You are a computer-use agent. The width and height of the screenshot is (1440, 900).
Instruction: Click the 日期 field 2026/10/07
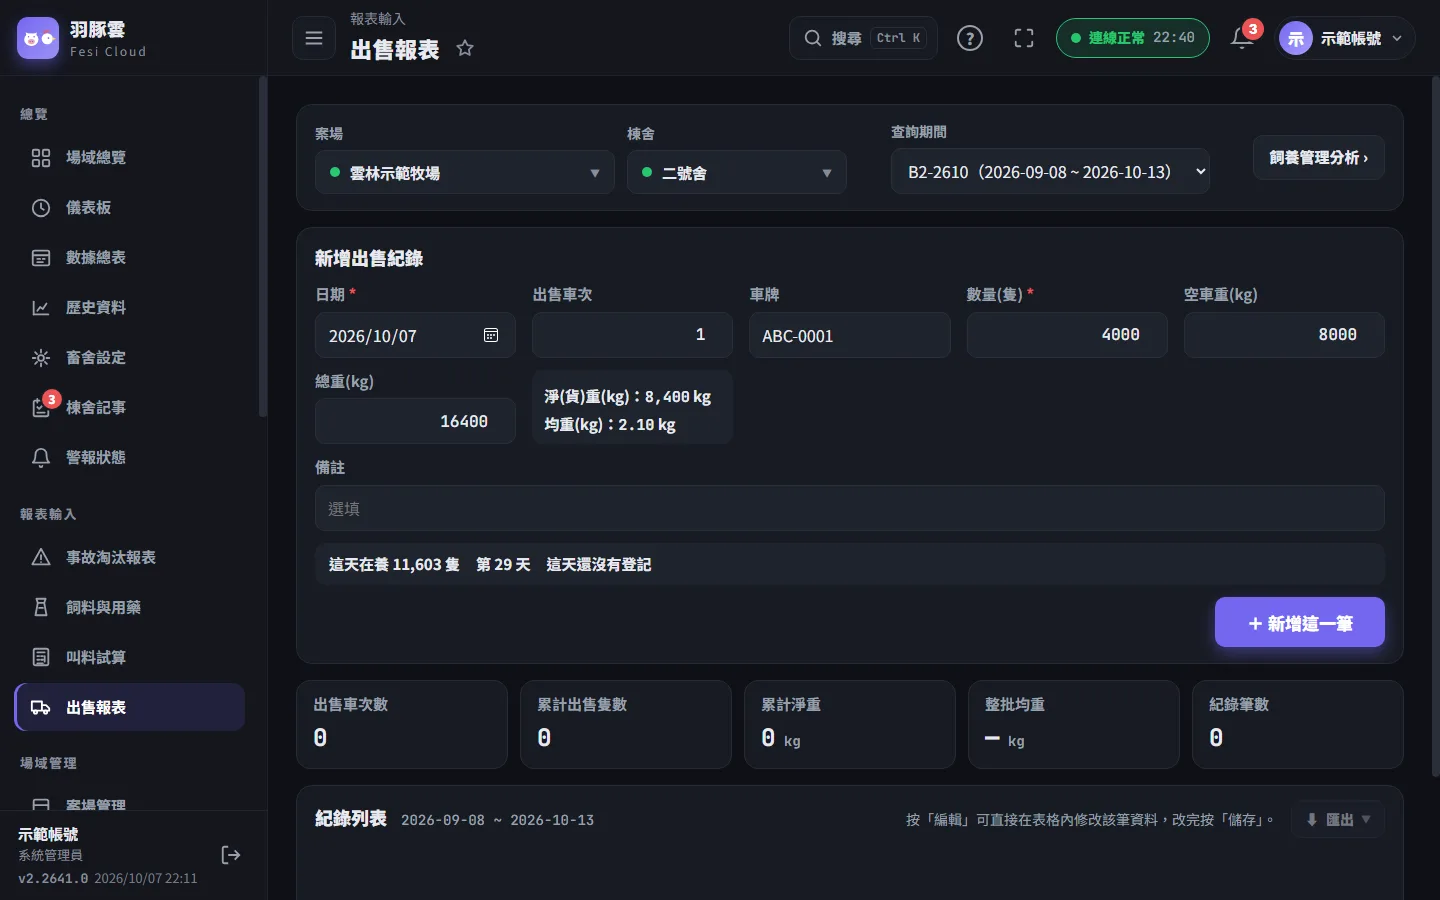coord(415,335)
